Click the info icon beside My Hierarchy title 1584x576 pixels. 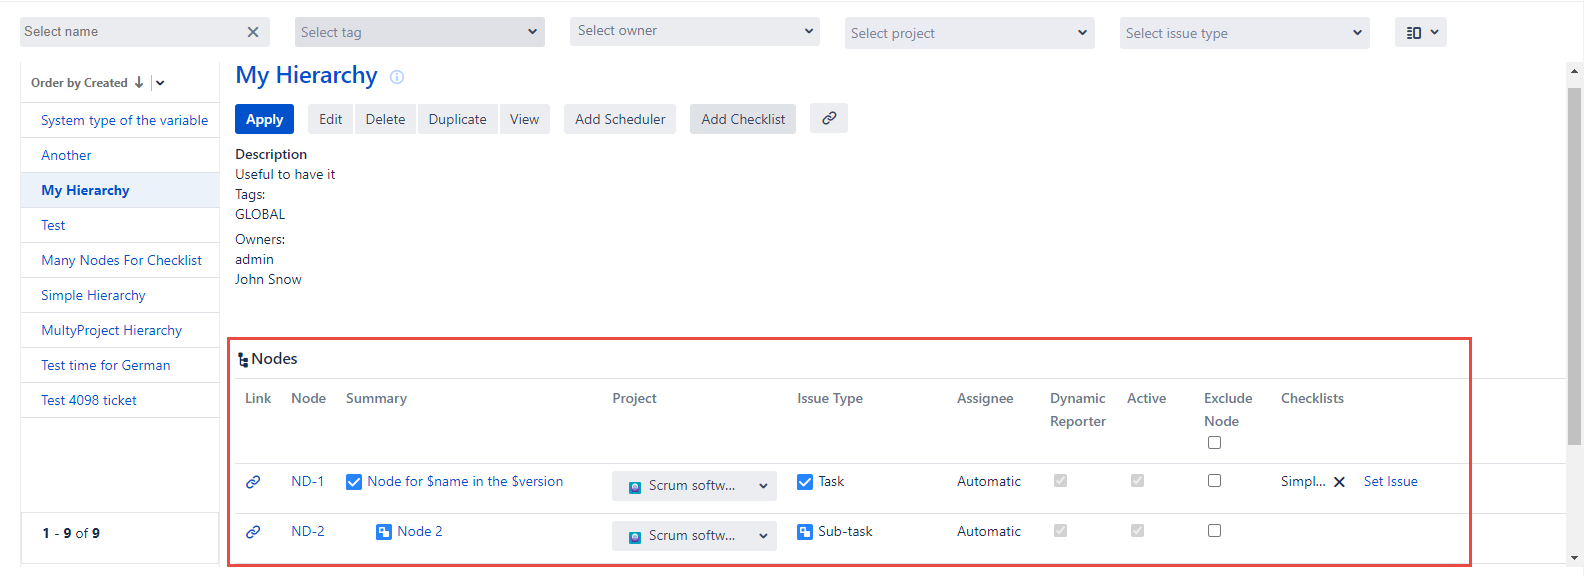397,77
